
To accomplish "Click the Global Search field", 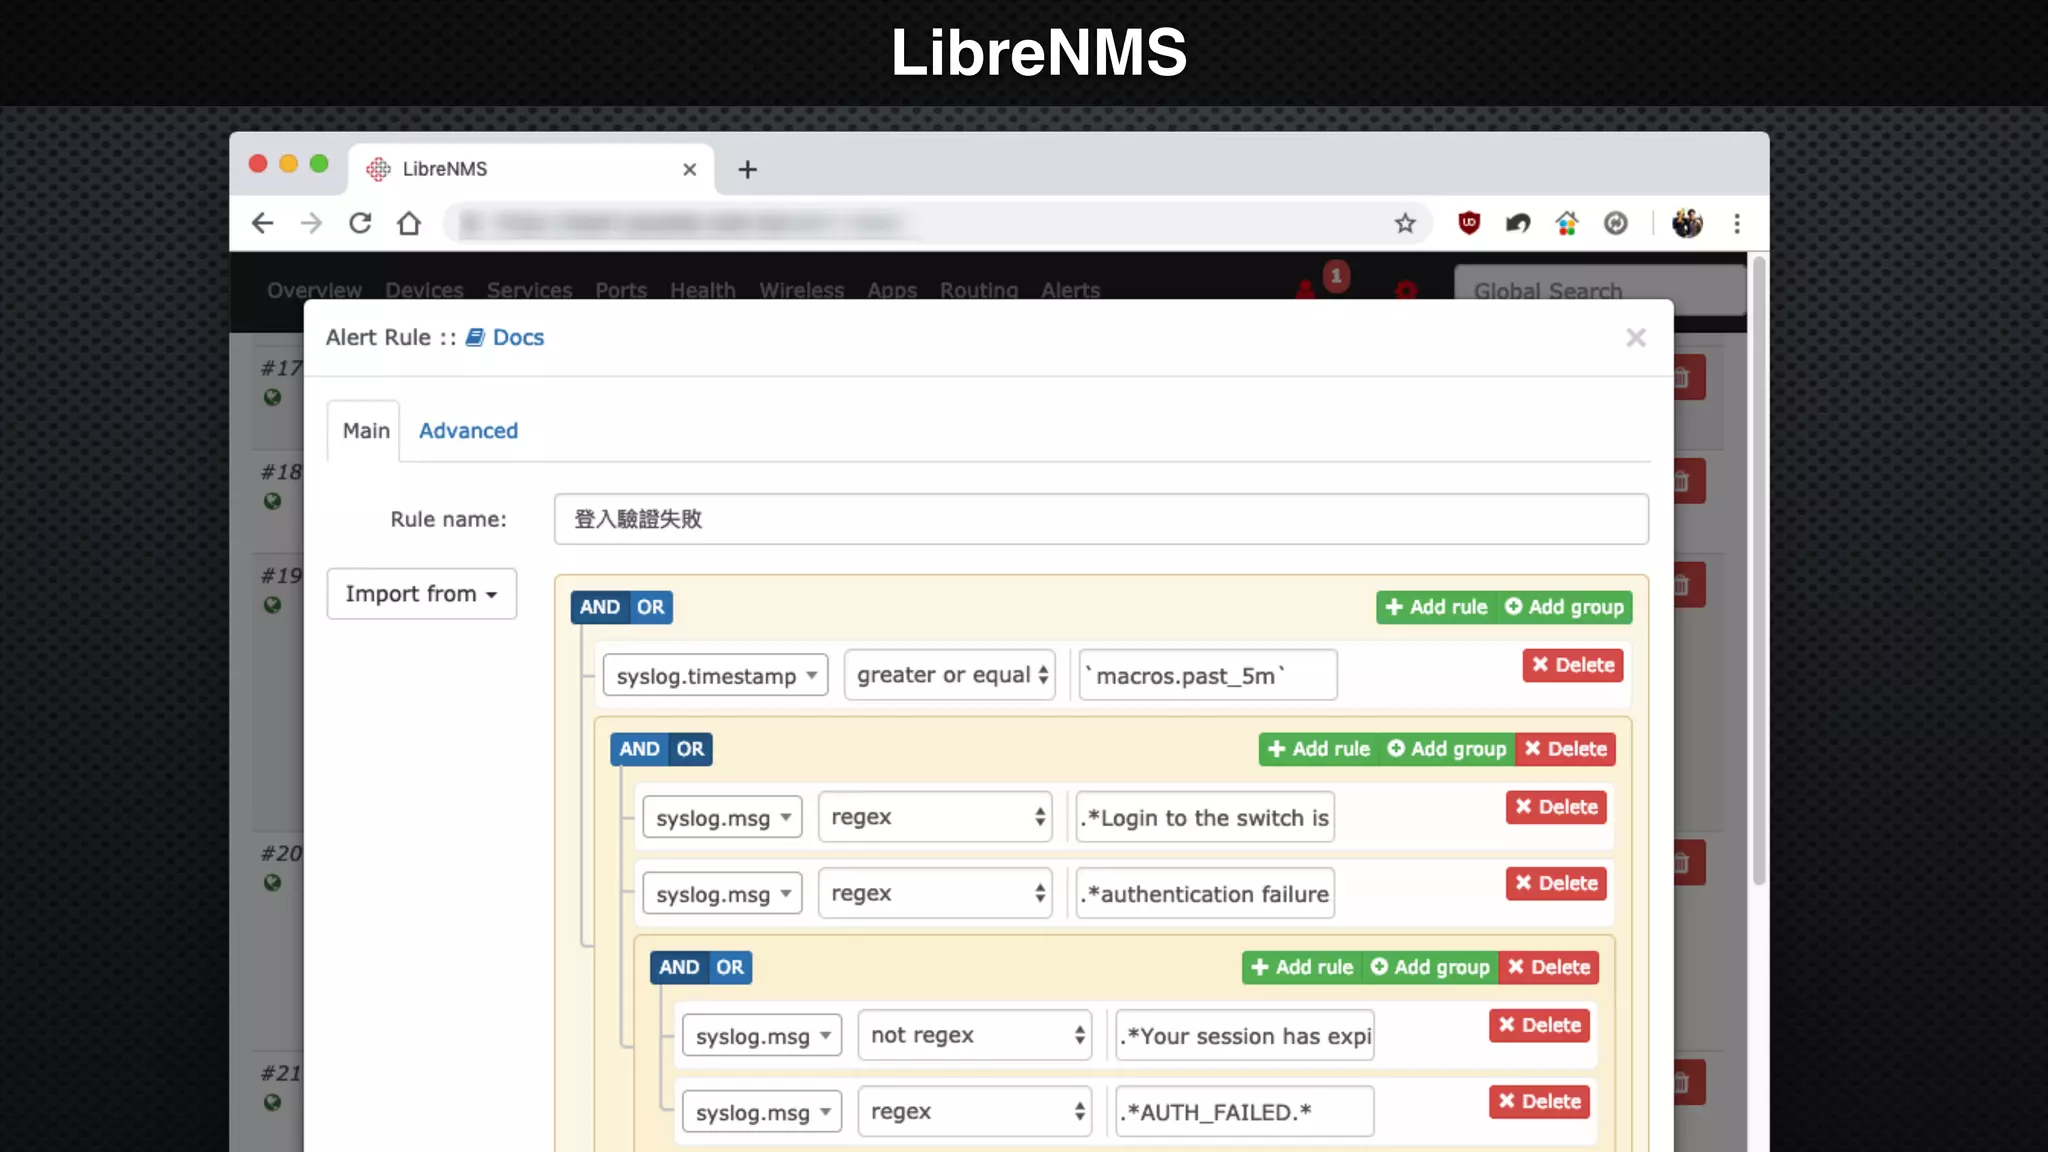I will (1600, 290).
